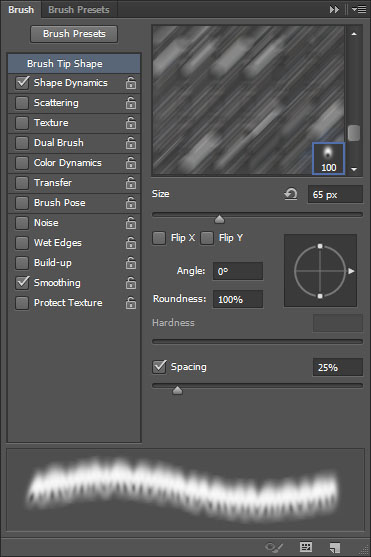Lock the Transfer brush setting
The height and width of the screenshot is (557, 371).
[131, 183]
